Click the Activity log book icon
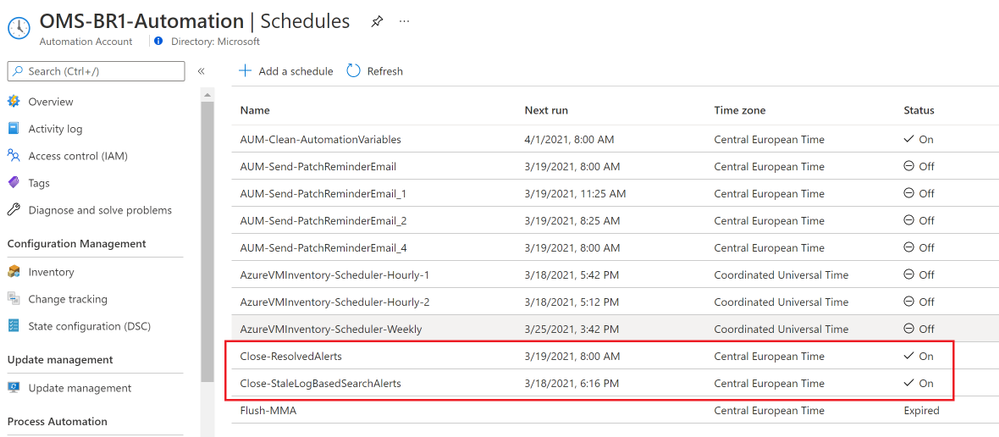 [x=13, y=129]
